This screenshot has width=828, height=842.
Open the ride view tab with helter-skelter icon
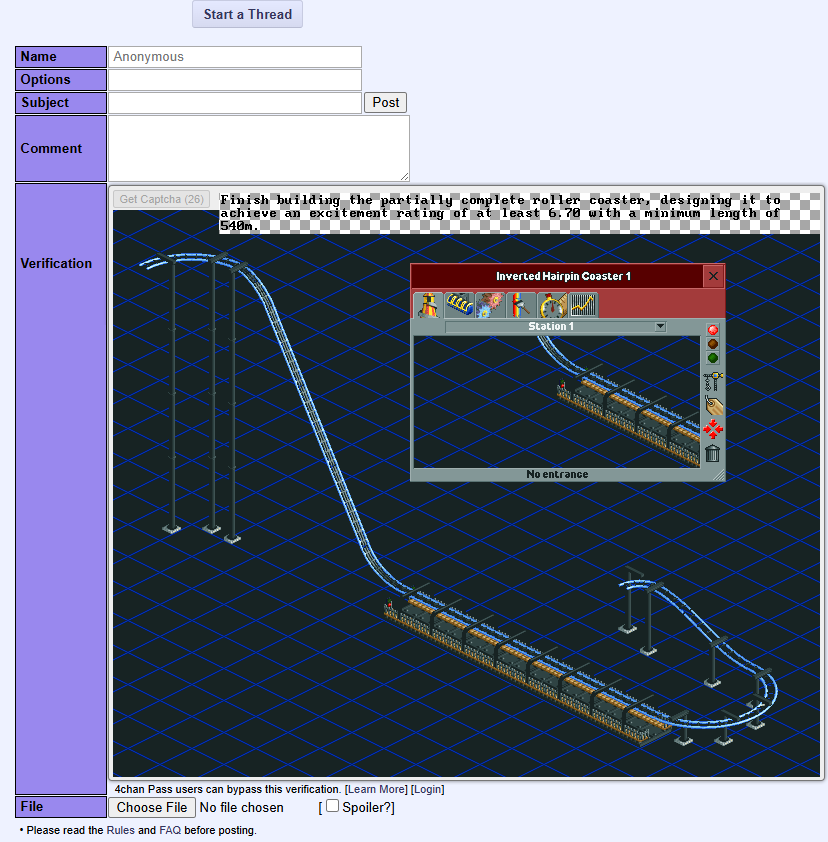[428, 305]
